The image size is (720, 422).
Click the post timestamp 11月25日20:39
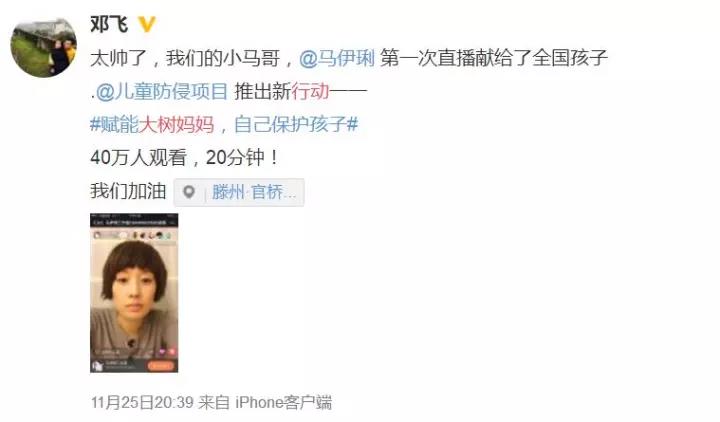tap(142, 403)
